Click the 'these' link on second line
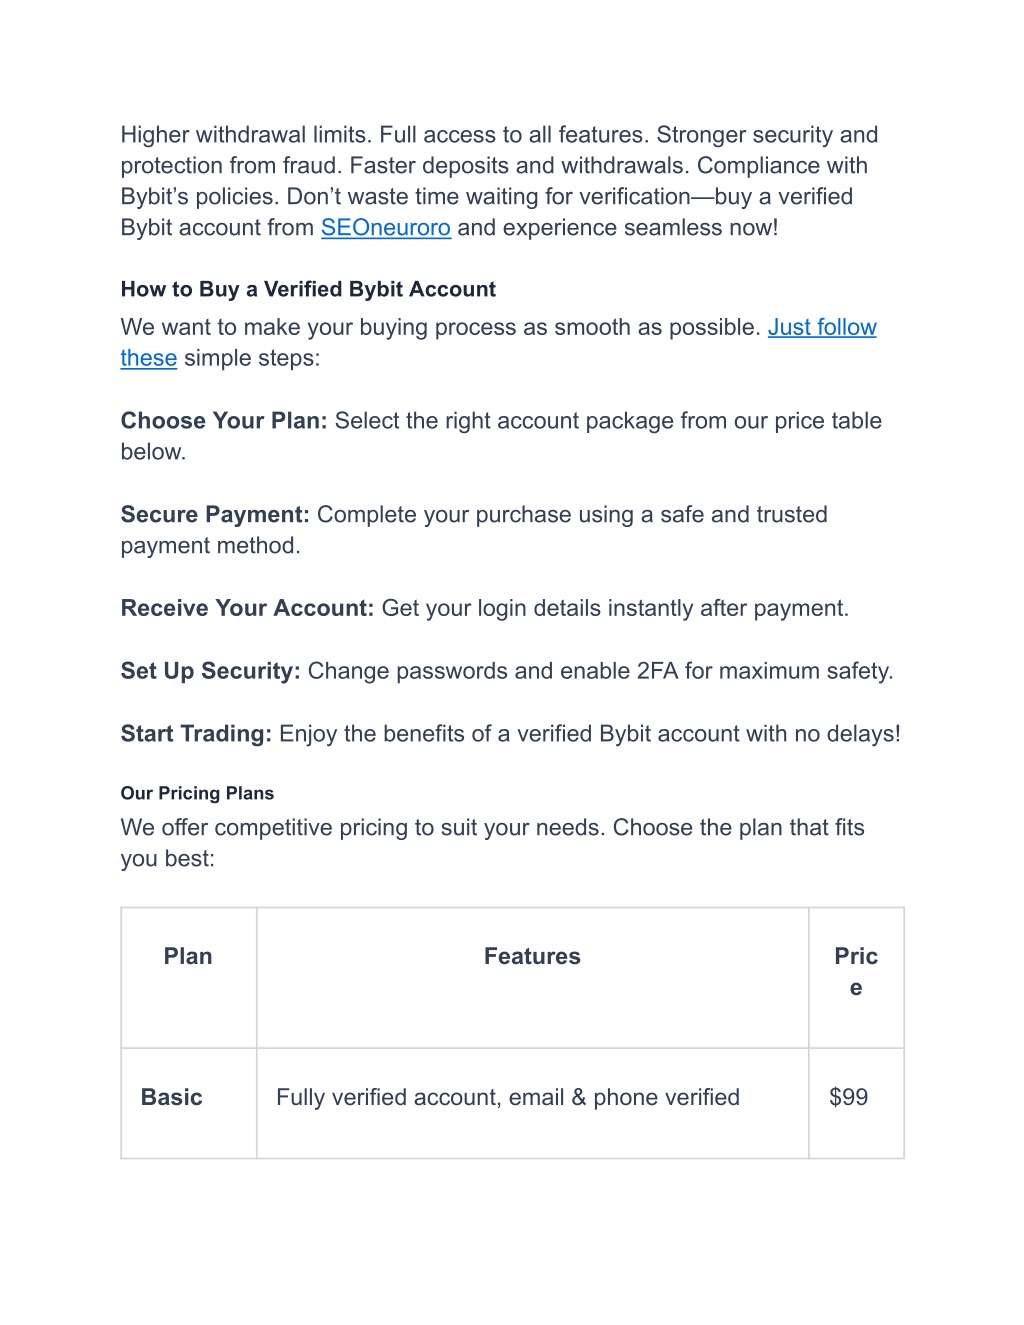This screenshot has height=1325, width=1024. pos(149,359)
